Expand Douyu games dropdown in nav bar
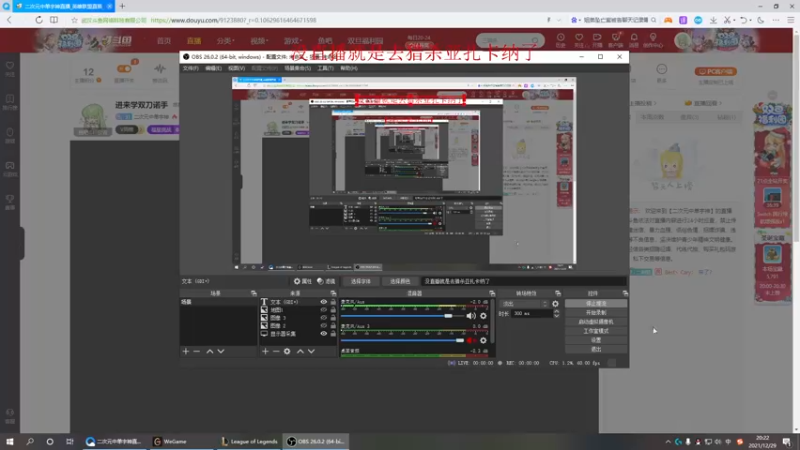The width and height of the screenshot is (800, 450). pyautogui.click(x=293, y=41)
